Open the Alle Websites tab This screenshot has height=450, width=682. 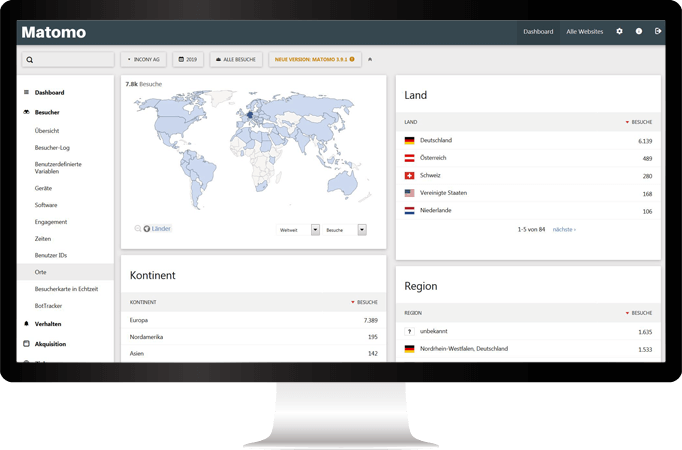(x=584, y=31)
